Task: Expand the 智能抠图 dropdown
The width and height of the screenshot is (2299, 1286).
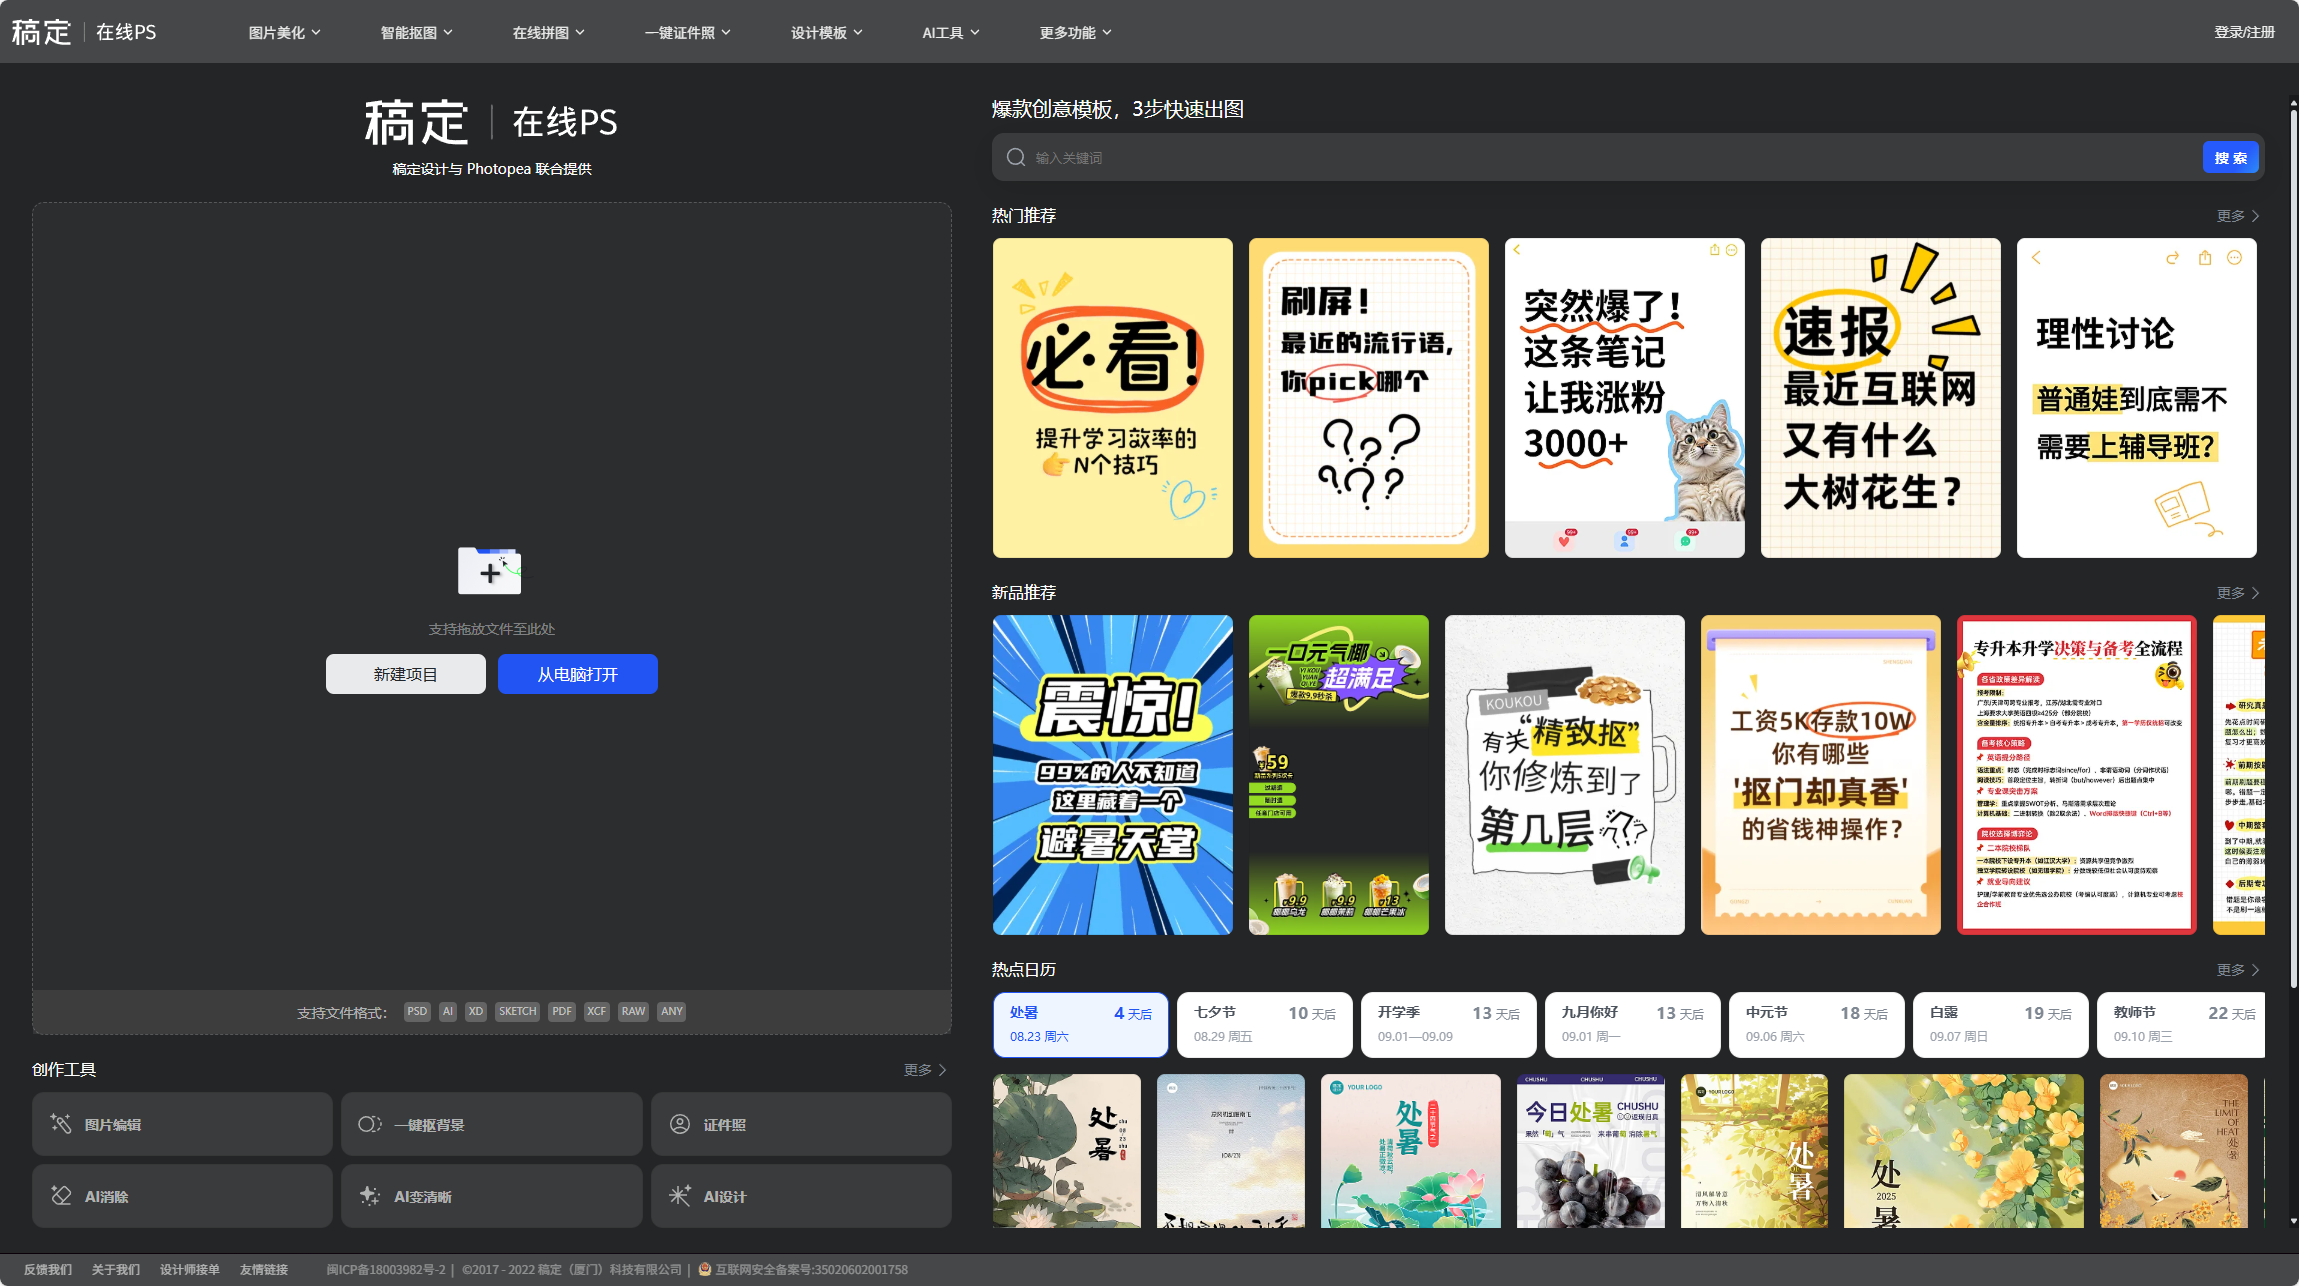Action: click(415, 31)
